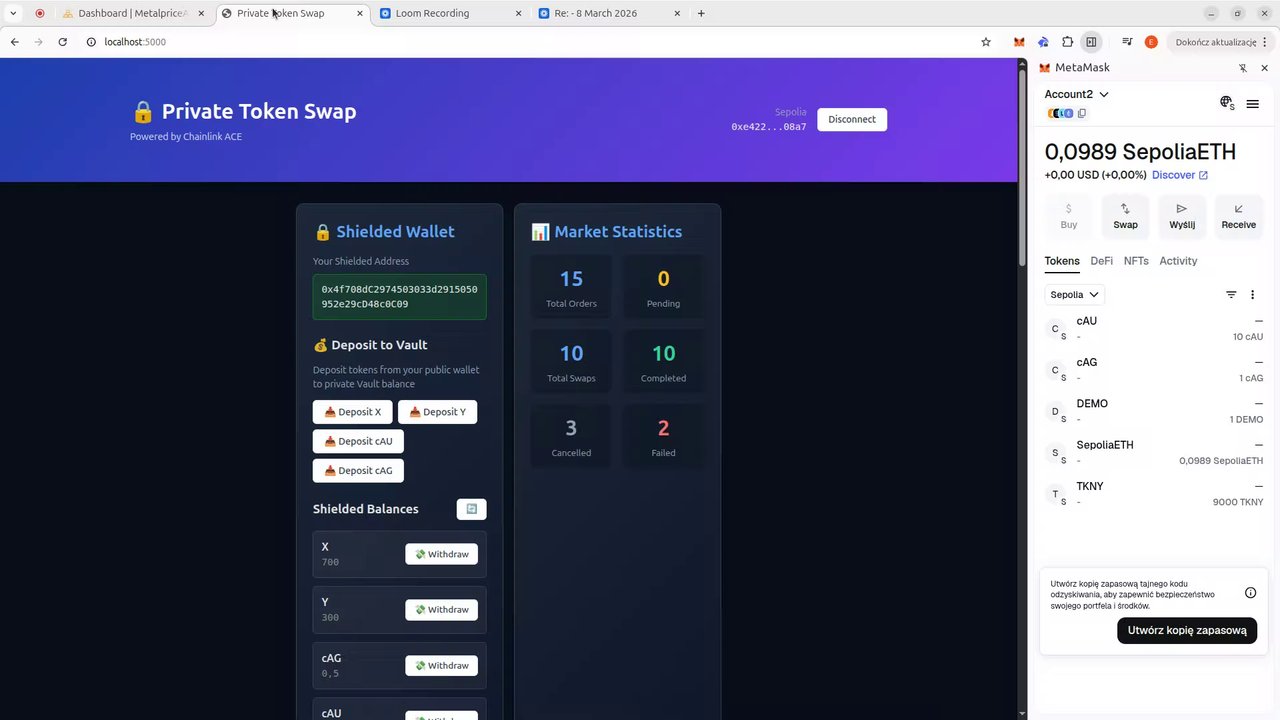The image size is (1280, 720).
Task: Switch to the Loom Recording tab
Action: [x=450, y=13]
